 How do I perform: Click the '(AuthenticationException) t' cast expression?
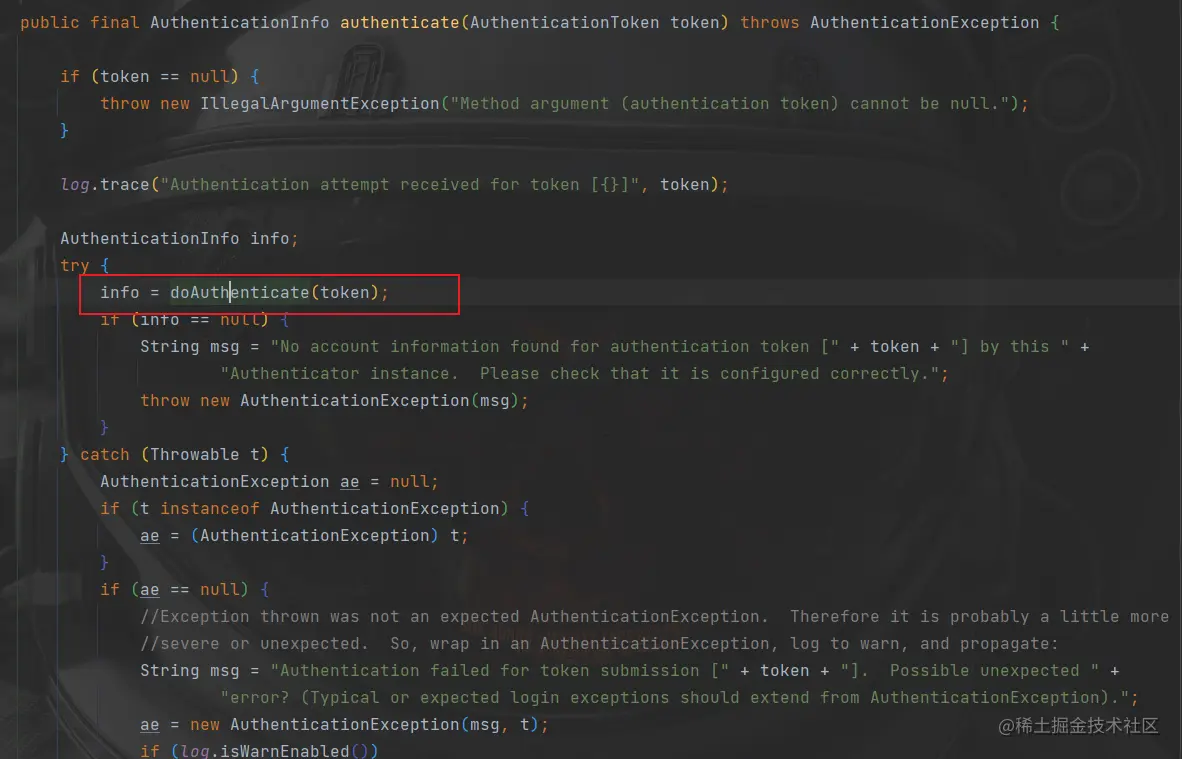click(325, 536)
